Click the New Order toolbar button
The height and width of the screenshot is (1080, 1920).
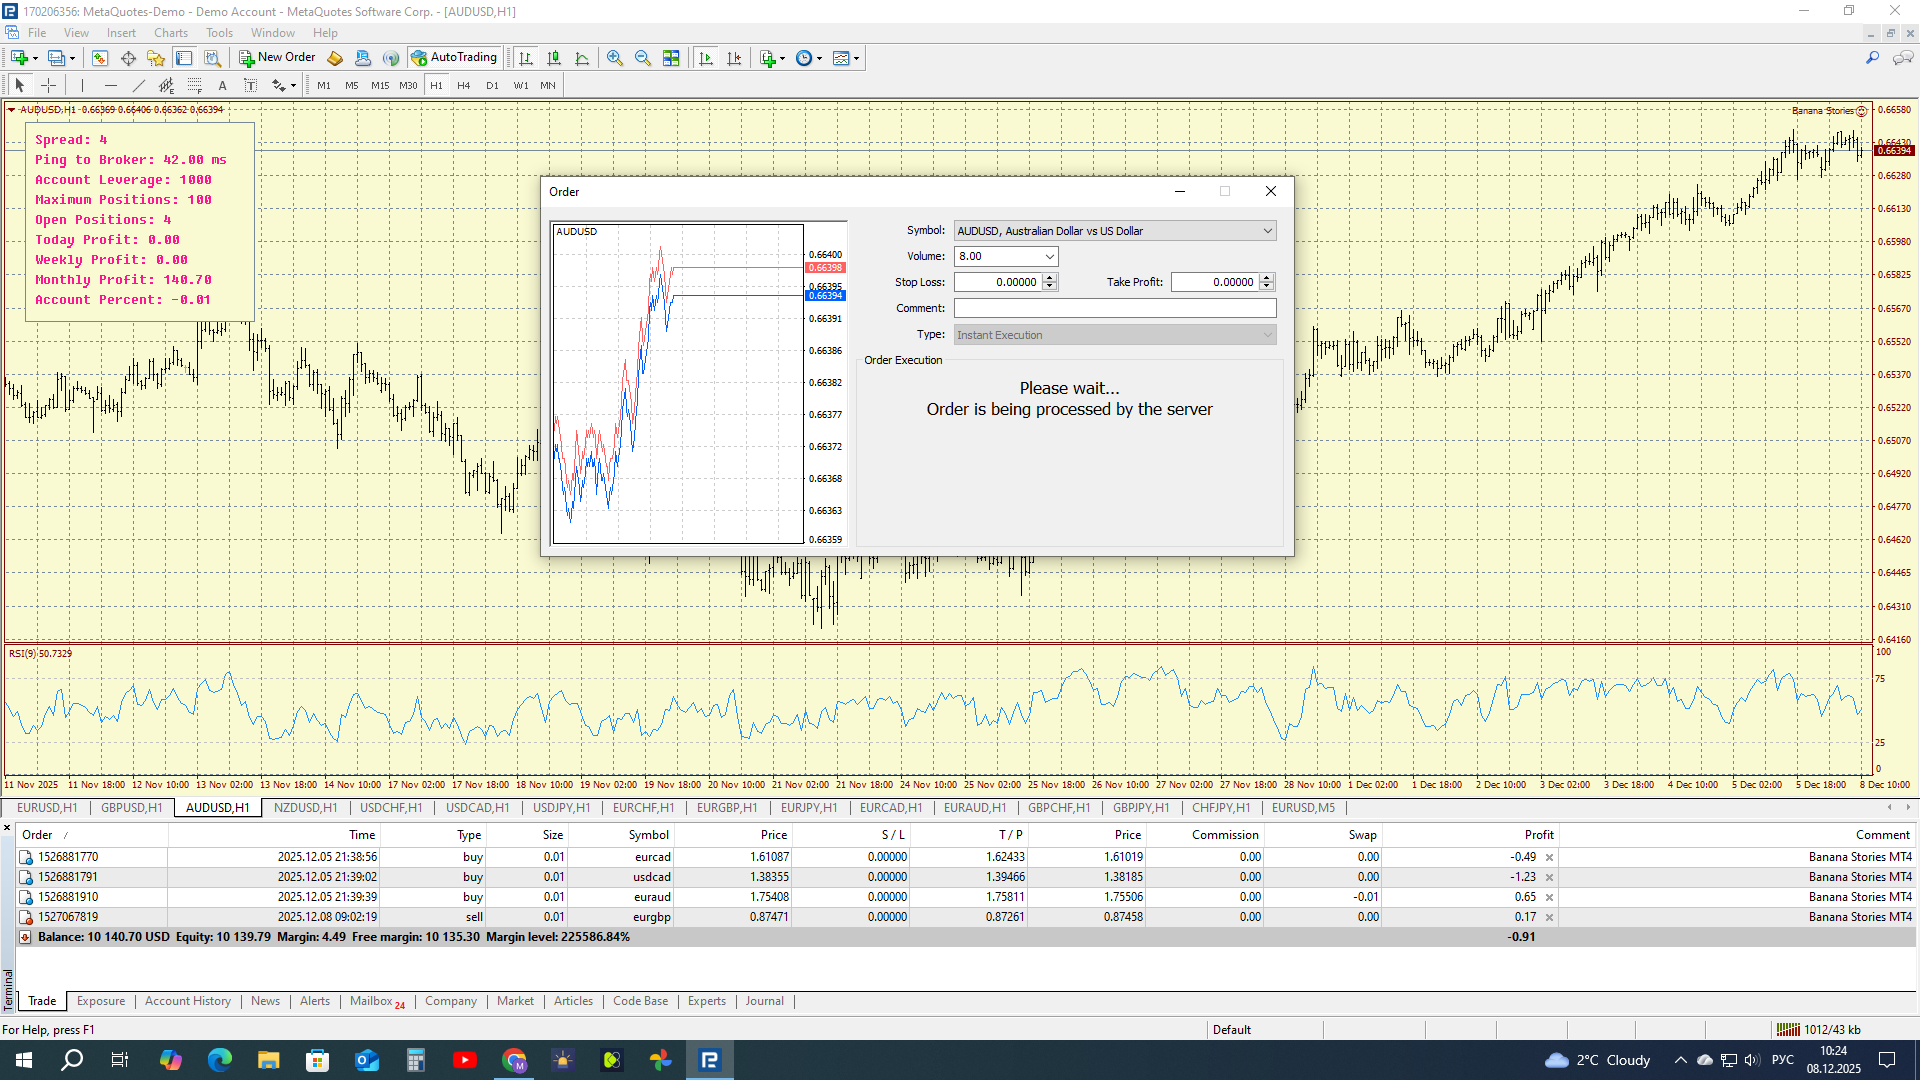click(277, 58)
